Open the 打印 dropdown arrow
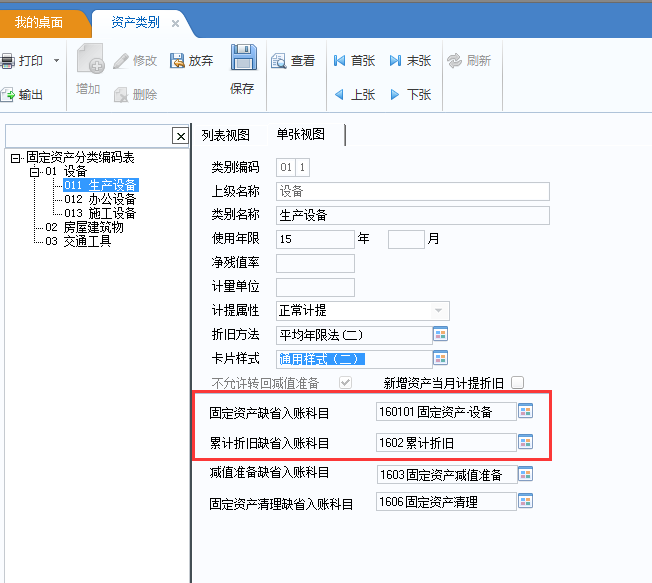652x583 pixels. (x=57, y=61)
